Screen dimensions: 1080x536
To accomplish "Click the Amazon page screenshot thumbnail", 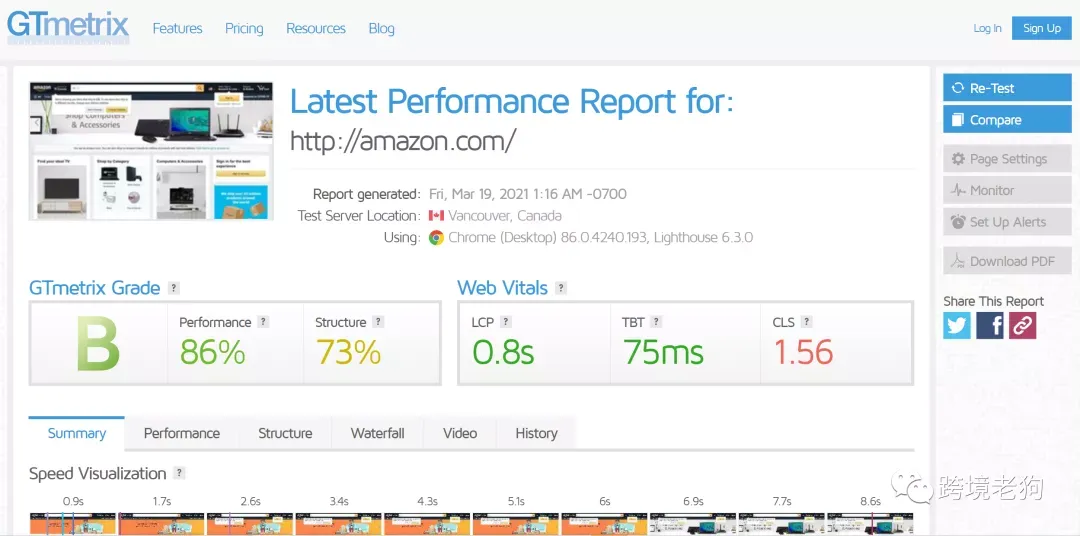I will [x=151, y=151].
